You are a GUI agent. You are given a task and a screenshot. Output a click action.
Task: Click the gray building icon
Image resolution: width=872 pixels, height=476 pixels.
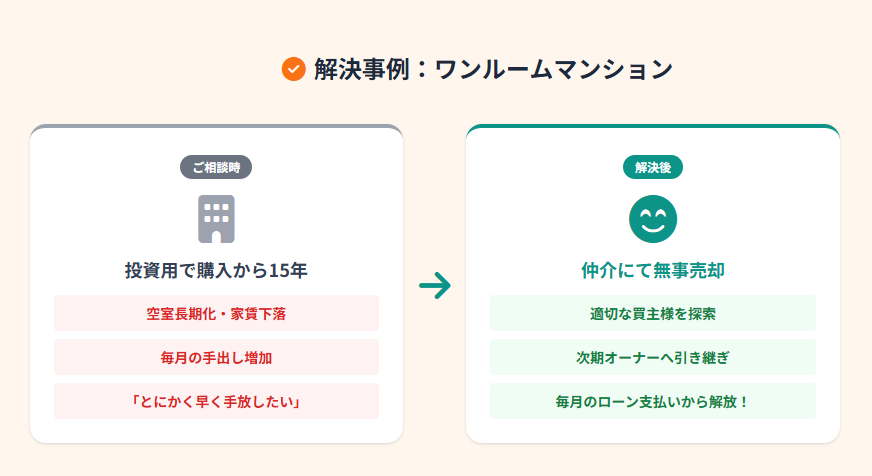tap(216, 219)
